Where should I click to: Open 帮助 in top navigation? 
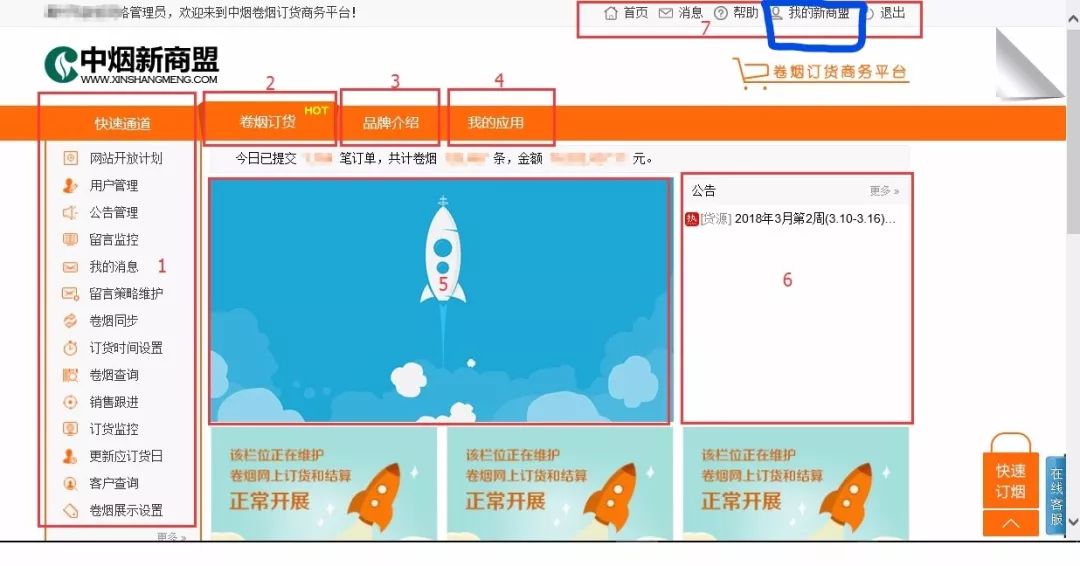(745, 13)
